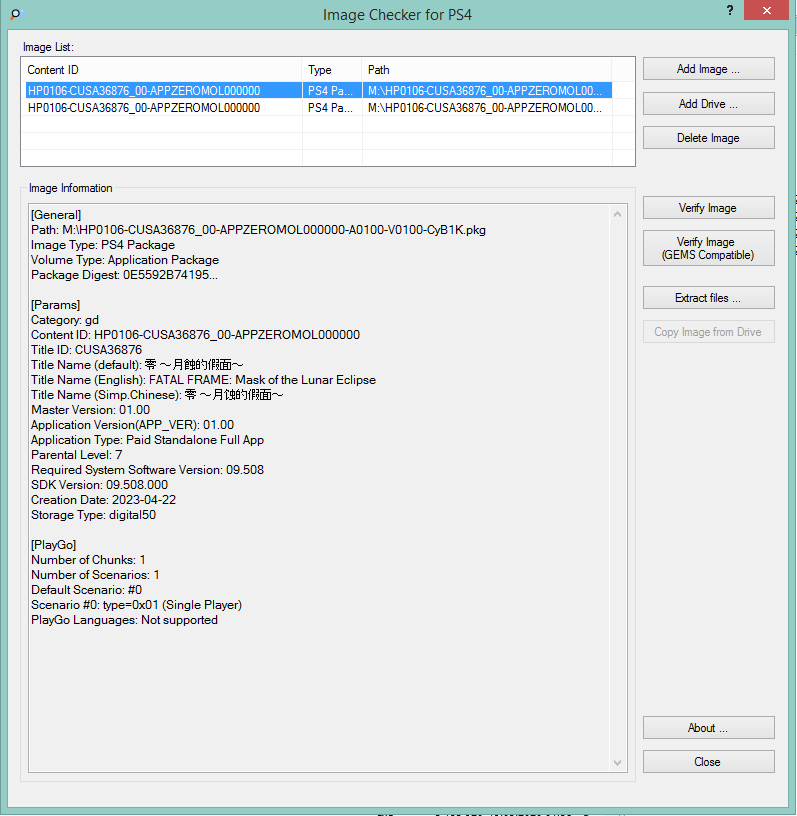This screenshot has height=816, width=797.
Task: Click the Volume Type: Application Package line
Action: point(125,260)
